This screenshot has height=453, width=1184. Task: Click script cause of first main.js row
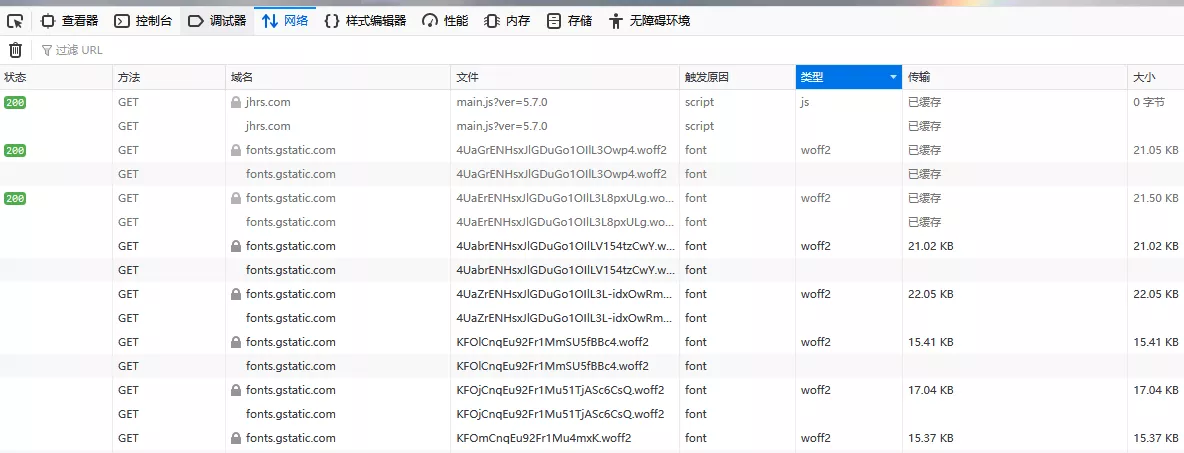699,102
